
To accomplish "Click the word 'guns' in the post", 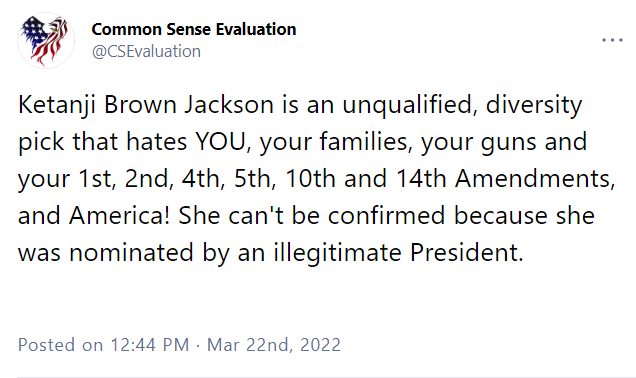I will [509, 143].
